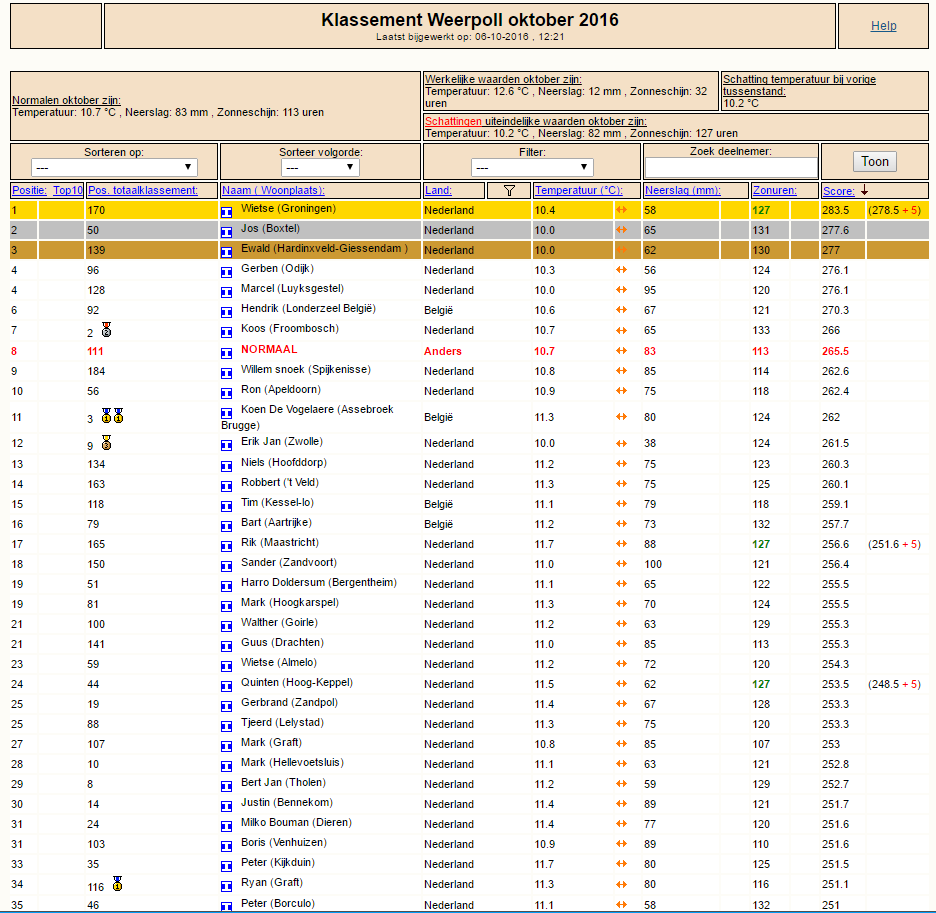Open the Help link
The image size is (936, 913).
click(x=883, y=26)
